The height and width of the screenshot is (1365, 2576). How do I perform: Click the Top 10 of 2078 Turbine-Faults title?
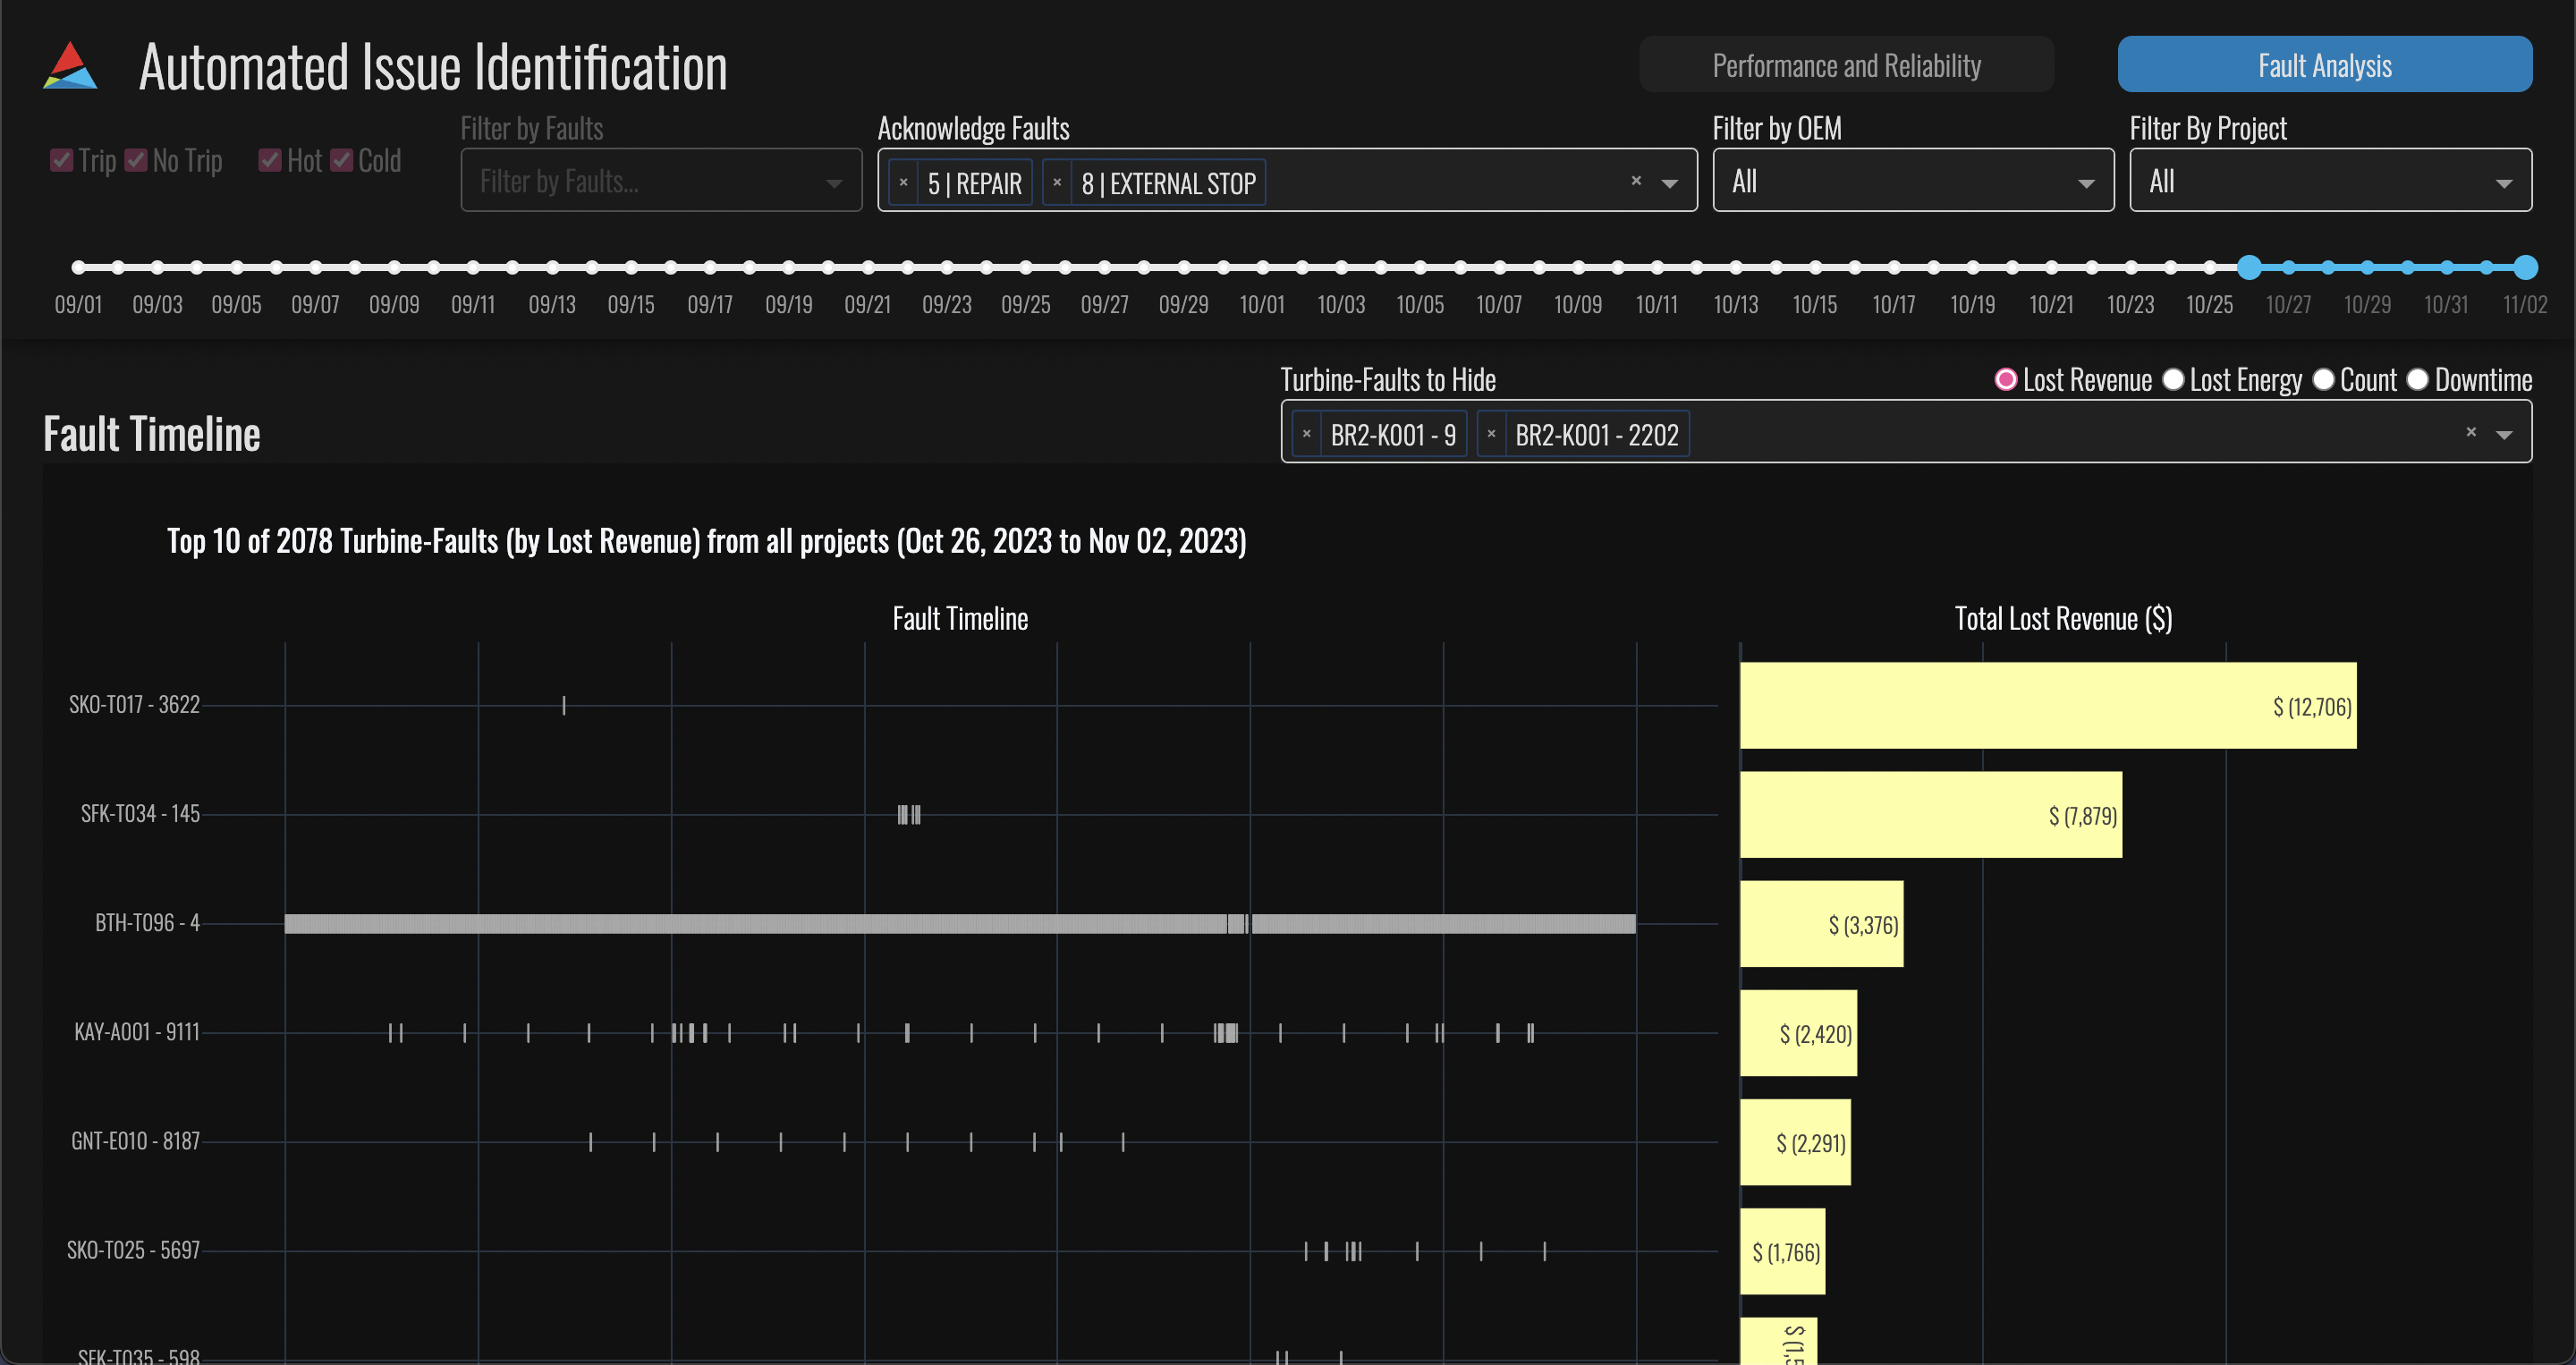coord(706,541)
